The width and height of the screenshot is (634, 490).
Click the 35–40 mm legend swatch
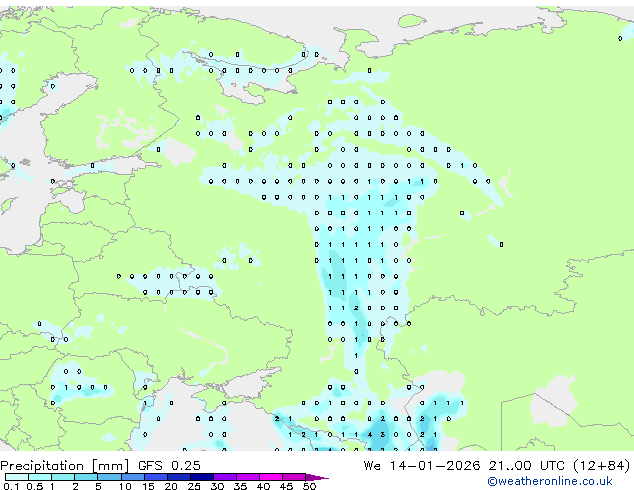coord(248,477)
